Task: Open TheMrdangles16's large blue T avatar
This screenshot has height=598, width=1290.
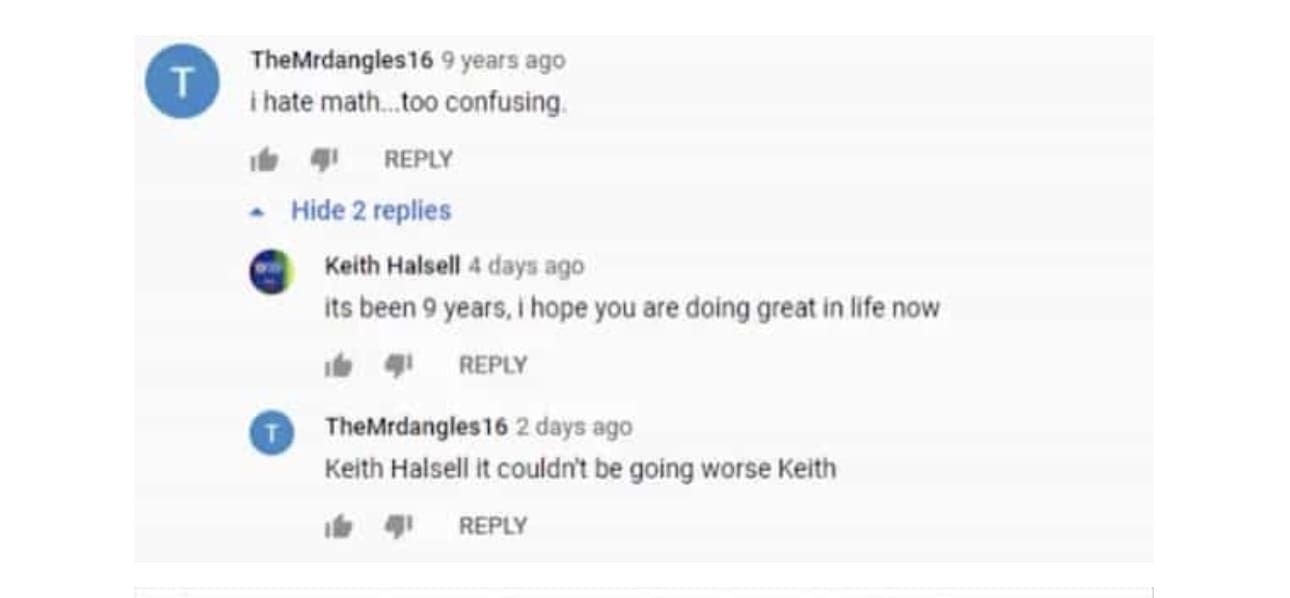Action: click(182, 82)
